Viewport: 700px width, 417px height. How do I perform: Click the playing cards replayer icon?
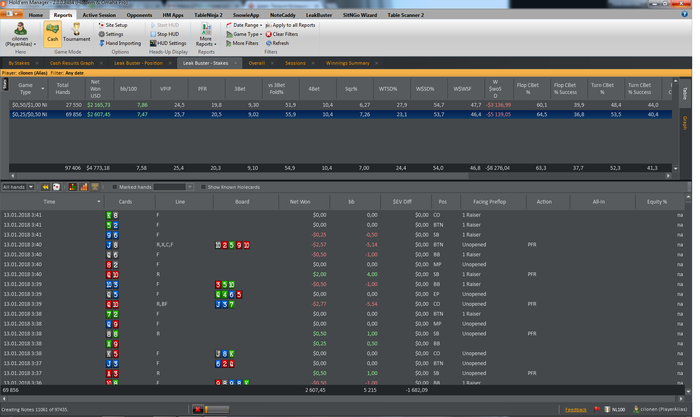(x=56, y=187)
